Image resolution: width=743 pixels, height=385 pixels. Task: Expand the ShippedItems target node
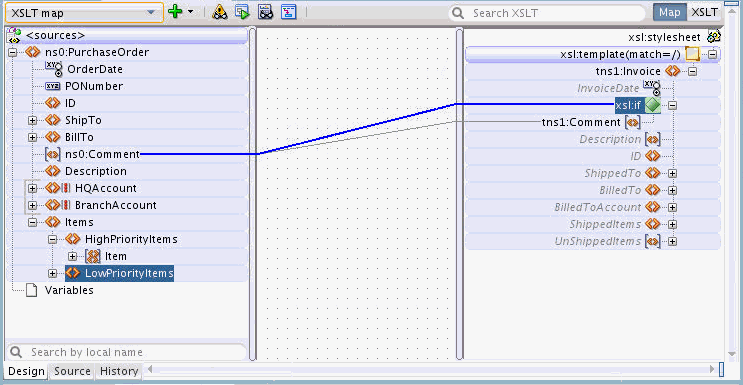tap(672, 224)
